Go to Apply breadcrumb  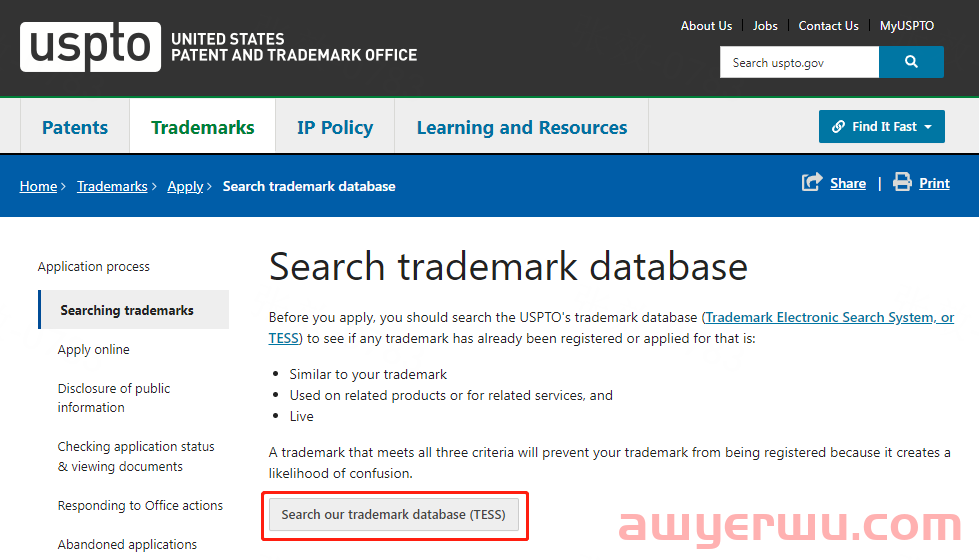(185, 187)
